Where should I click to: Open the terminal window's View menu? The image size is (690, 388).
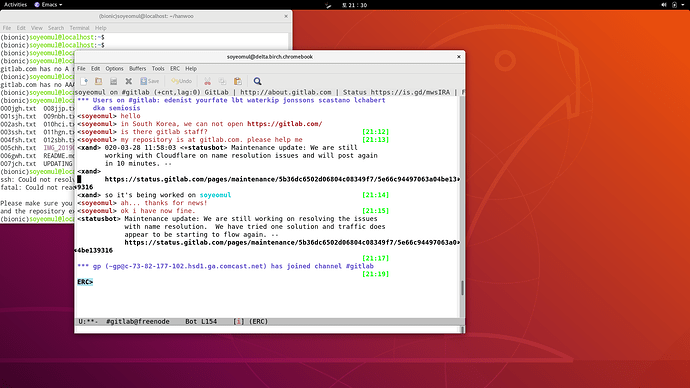(37, 28)
